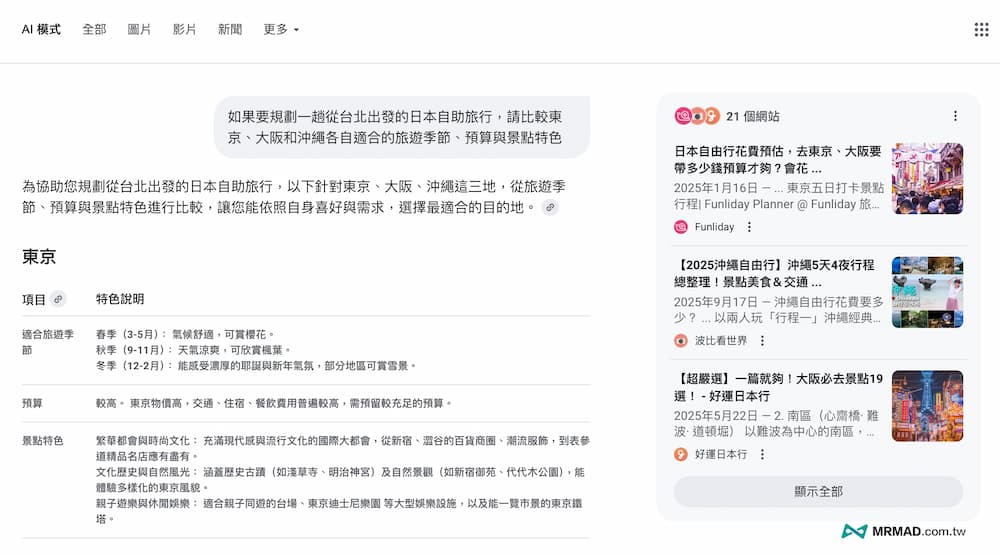The height and width of the screenshot is (555, 1000).
Task: Click the 較高。東京物價高 budget text
Action: coord(274,403)
